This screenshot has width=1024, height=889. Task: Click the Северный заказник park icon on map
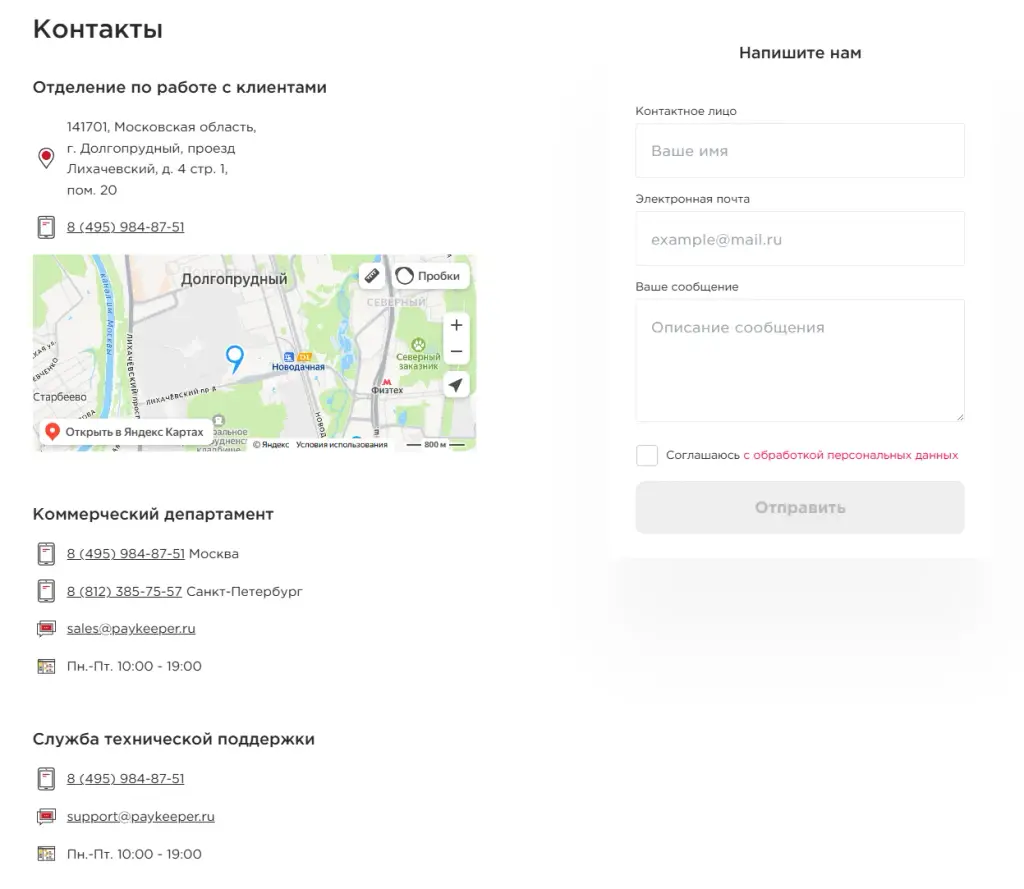(x=418, y=344)
